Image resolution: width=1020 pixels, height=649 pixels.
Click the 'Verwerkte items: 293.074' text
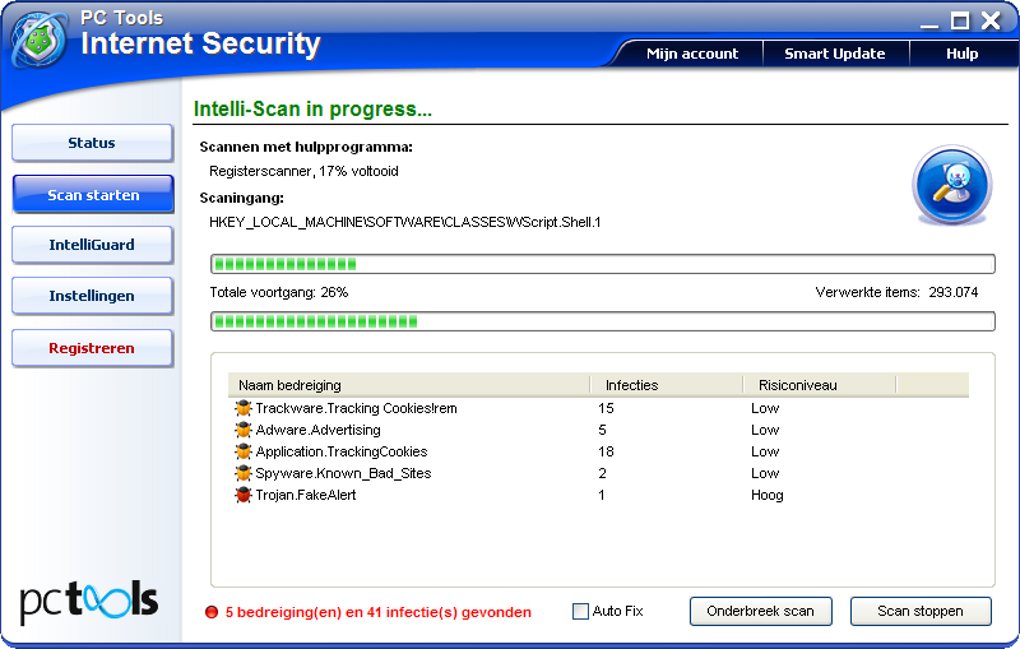click(x=896, y=293)
